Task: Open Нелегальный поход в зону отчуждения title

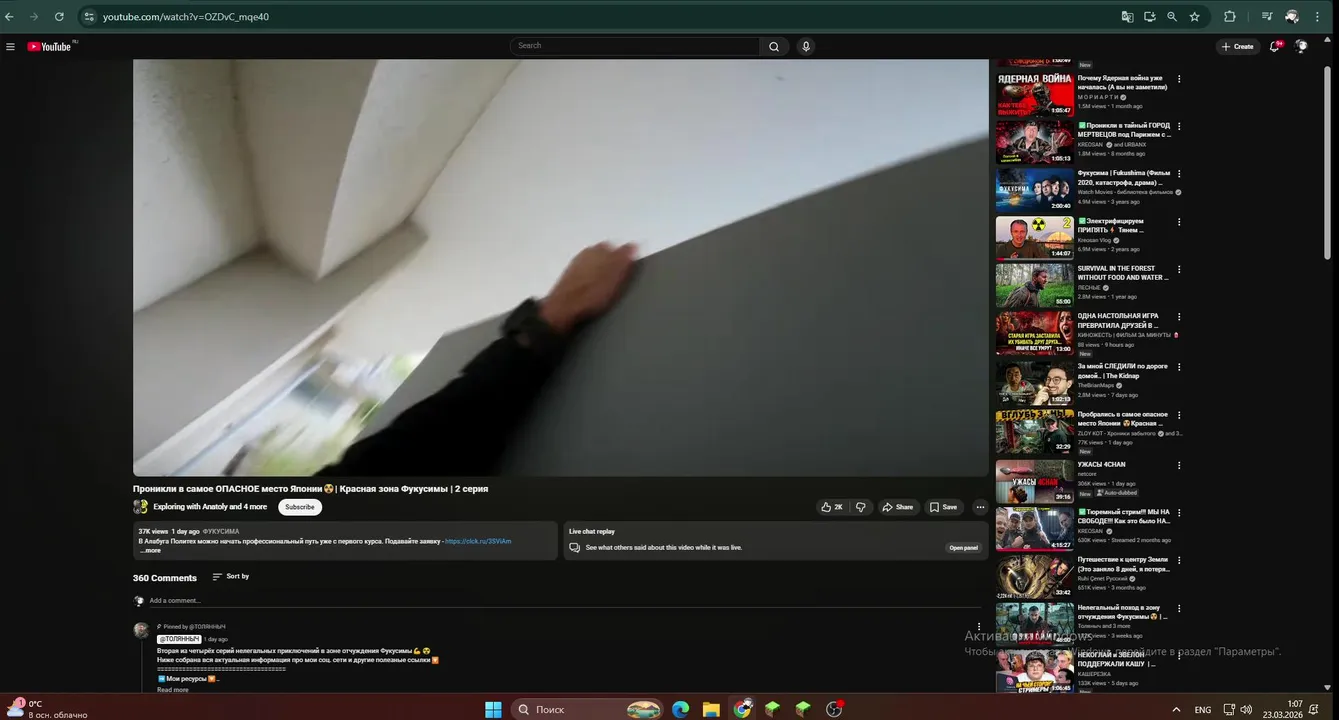Action: click(x=1122, y=612)
